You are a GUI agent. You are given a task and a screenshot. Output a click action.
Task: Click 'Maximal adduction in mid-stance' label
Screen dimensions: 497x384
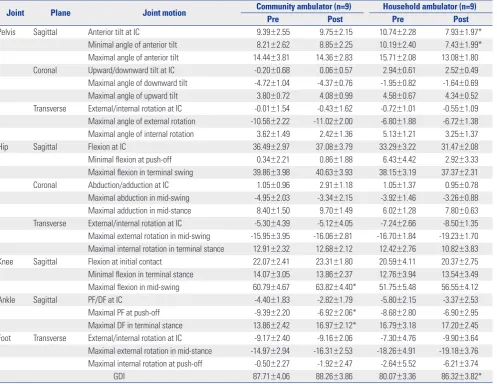tap(139, 211)
